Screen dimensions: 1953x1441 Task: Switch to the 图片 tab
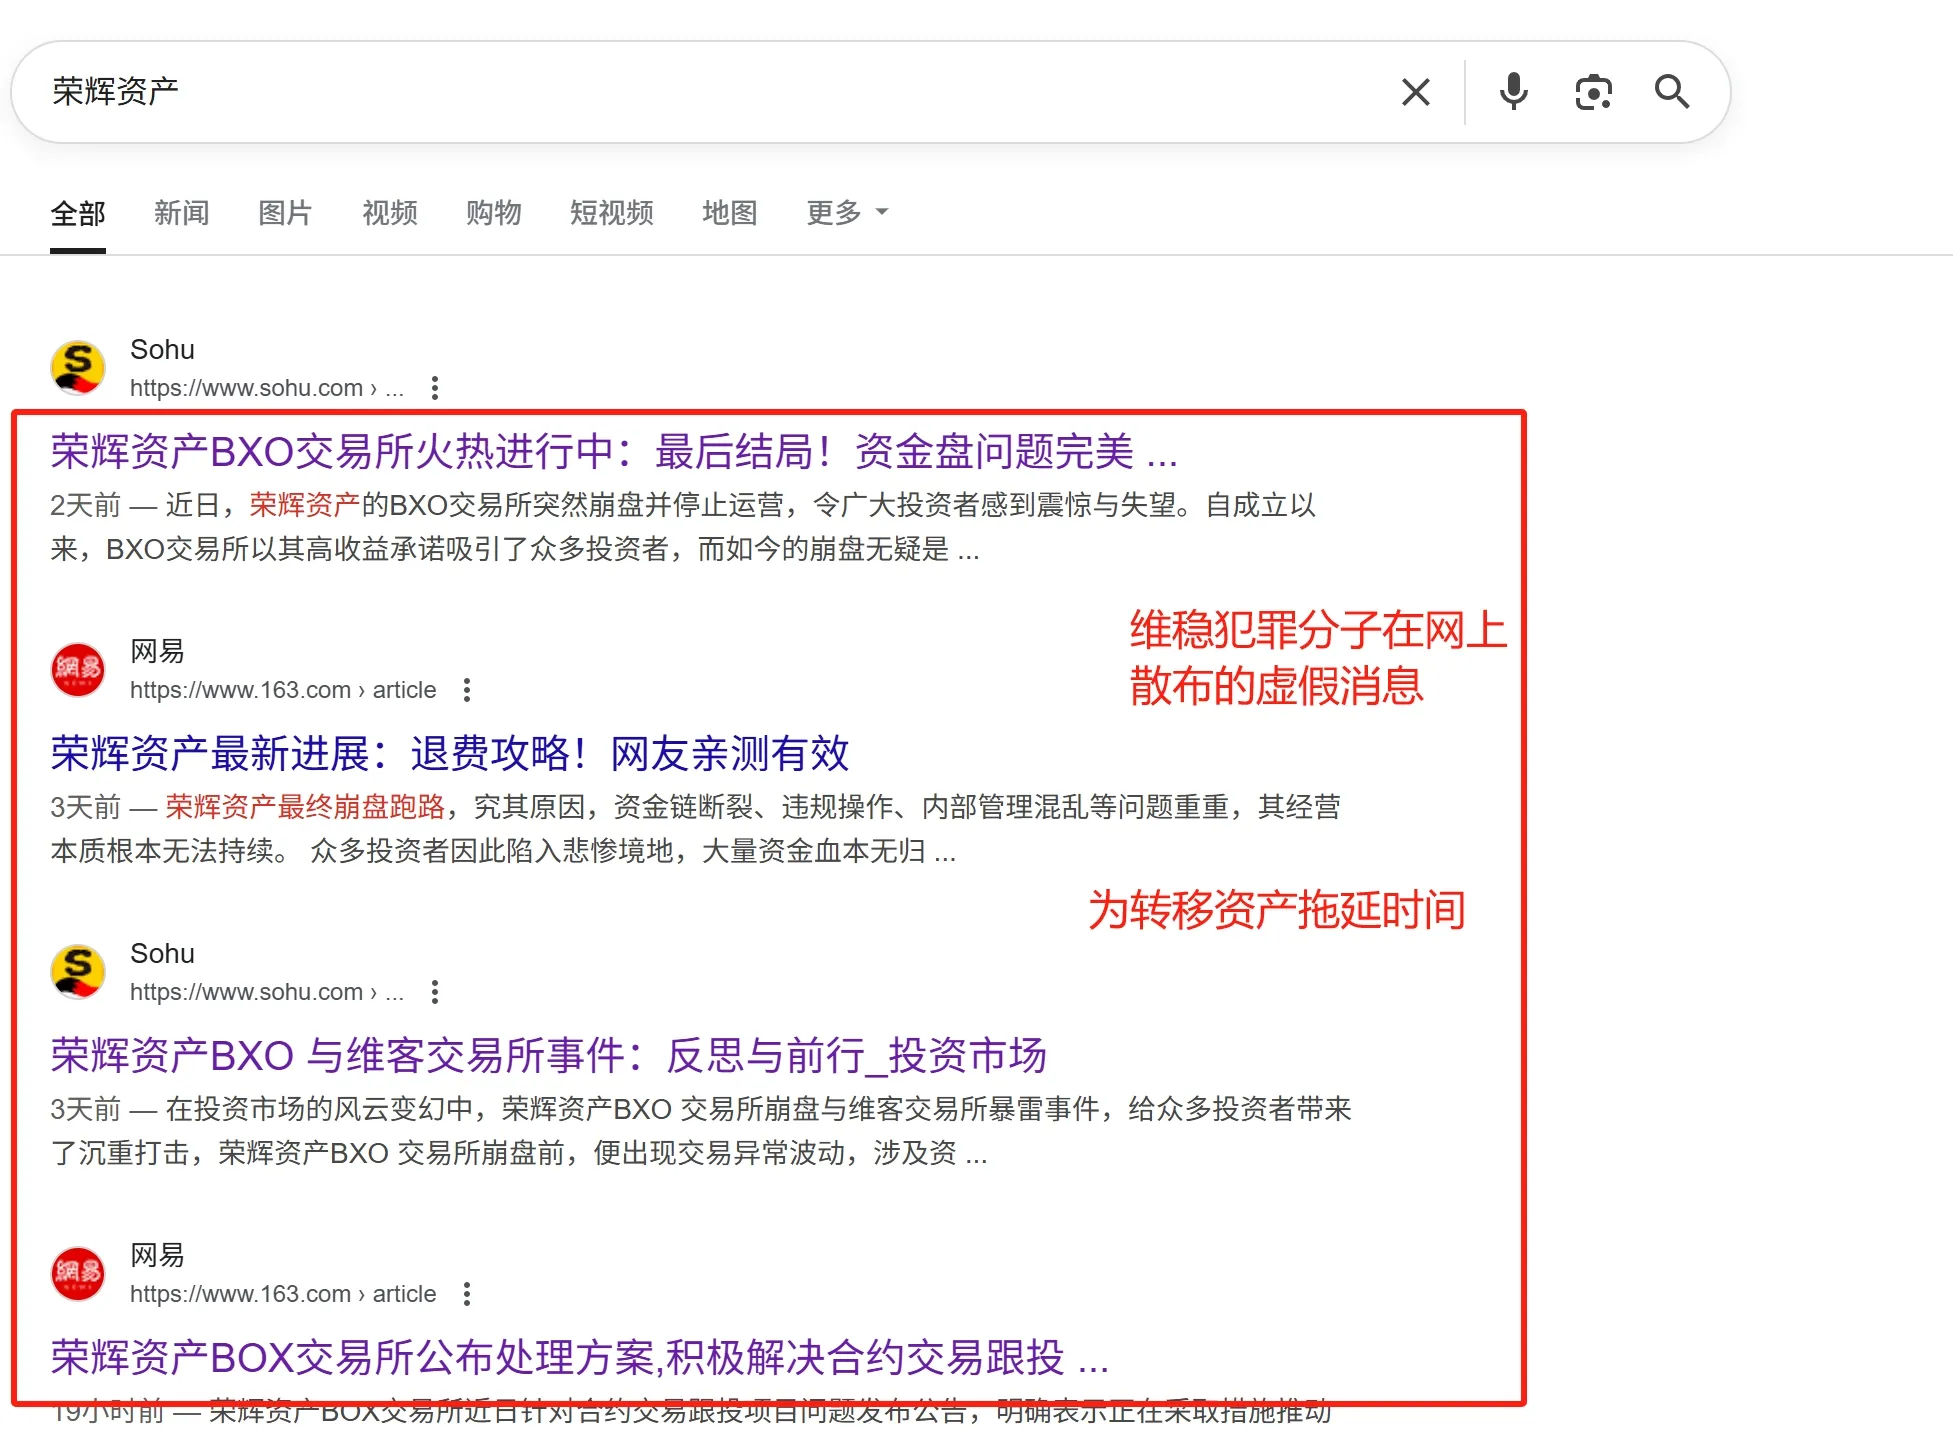coord(286,213)
